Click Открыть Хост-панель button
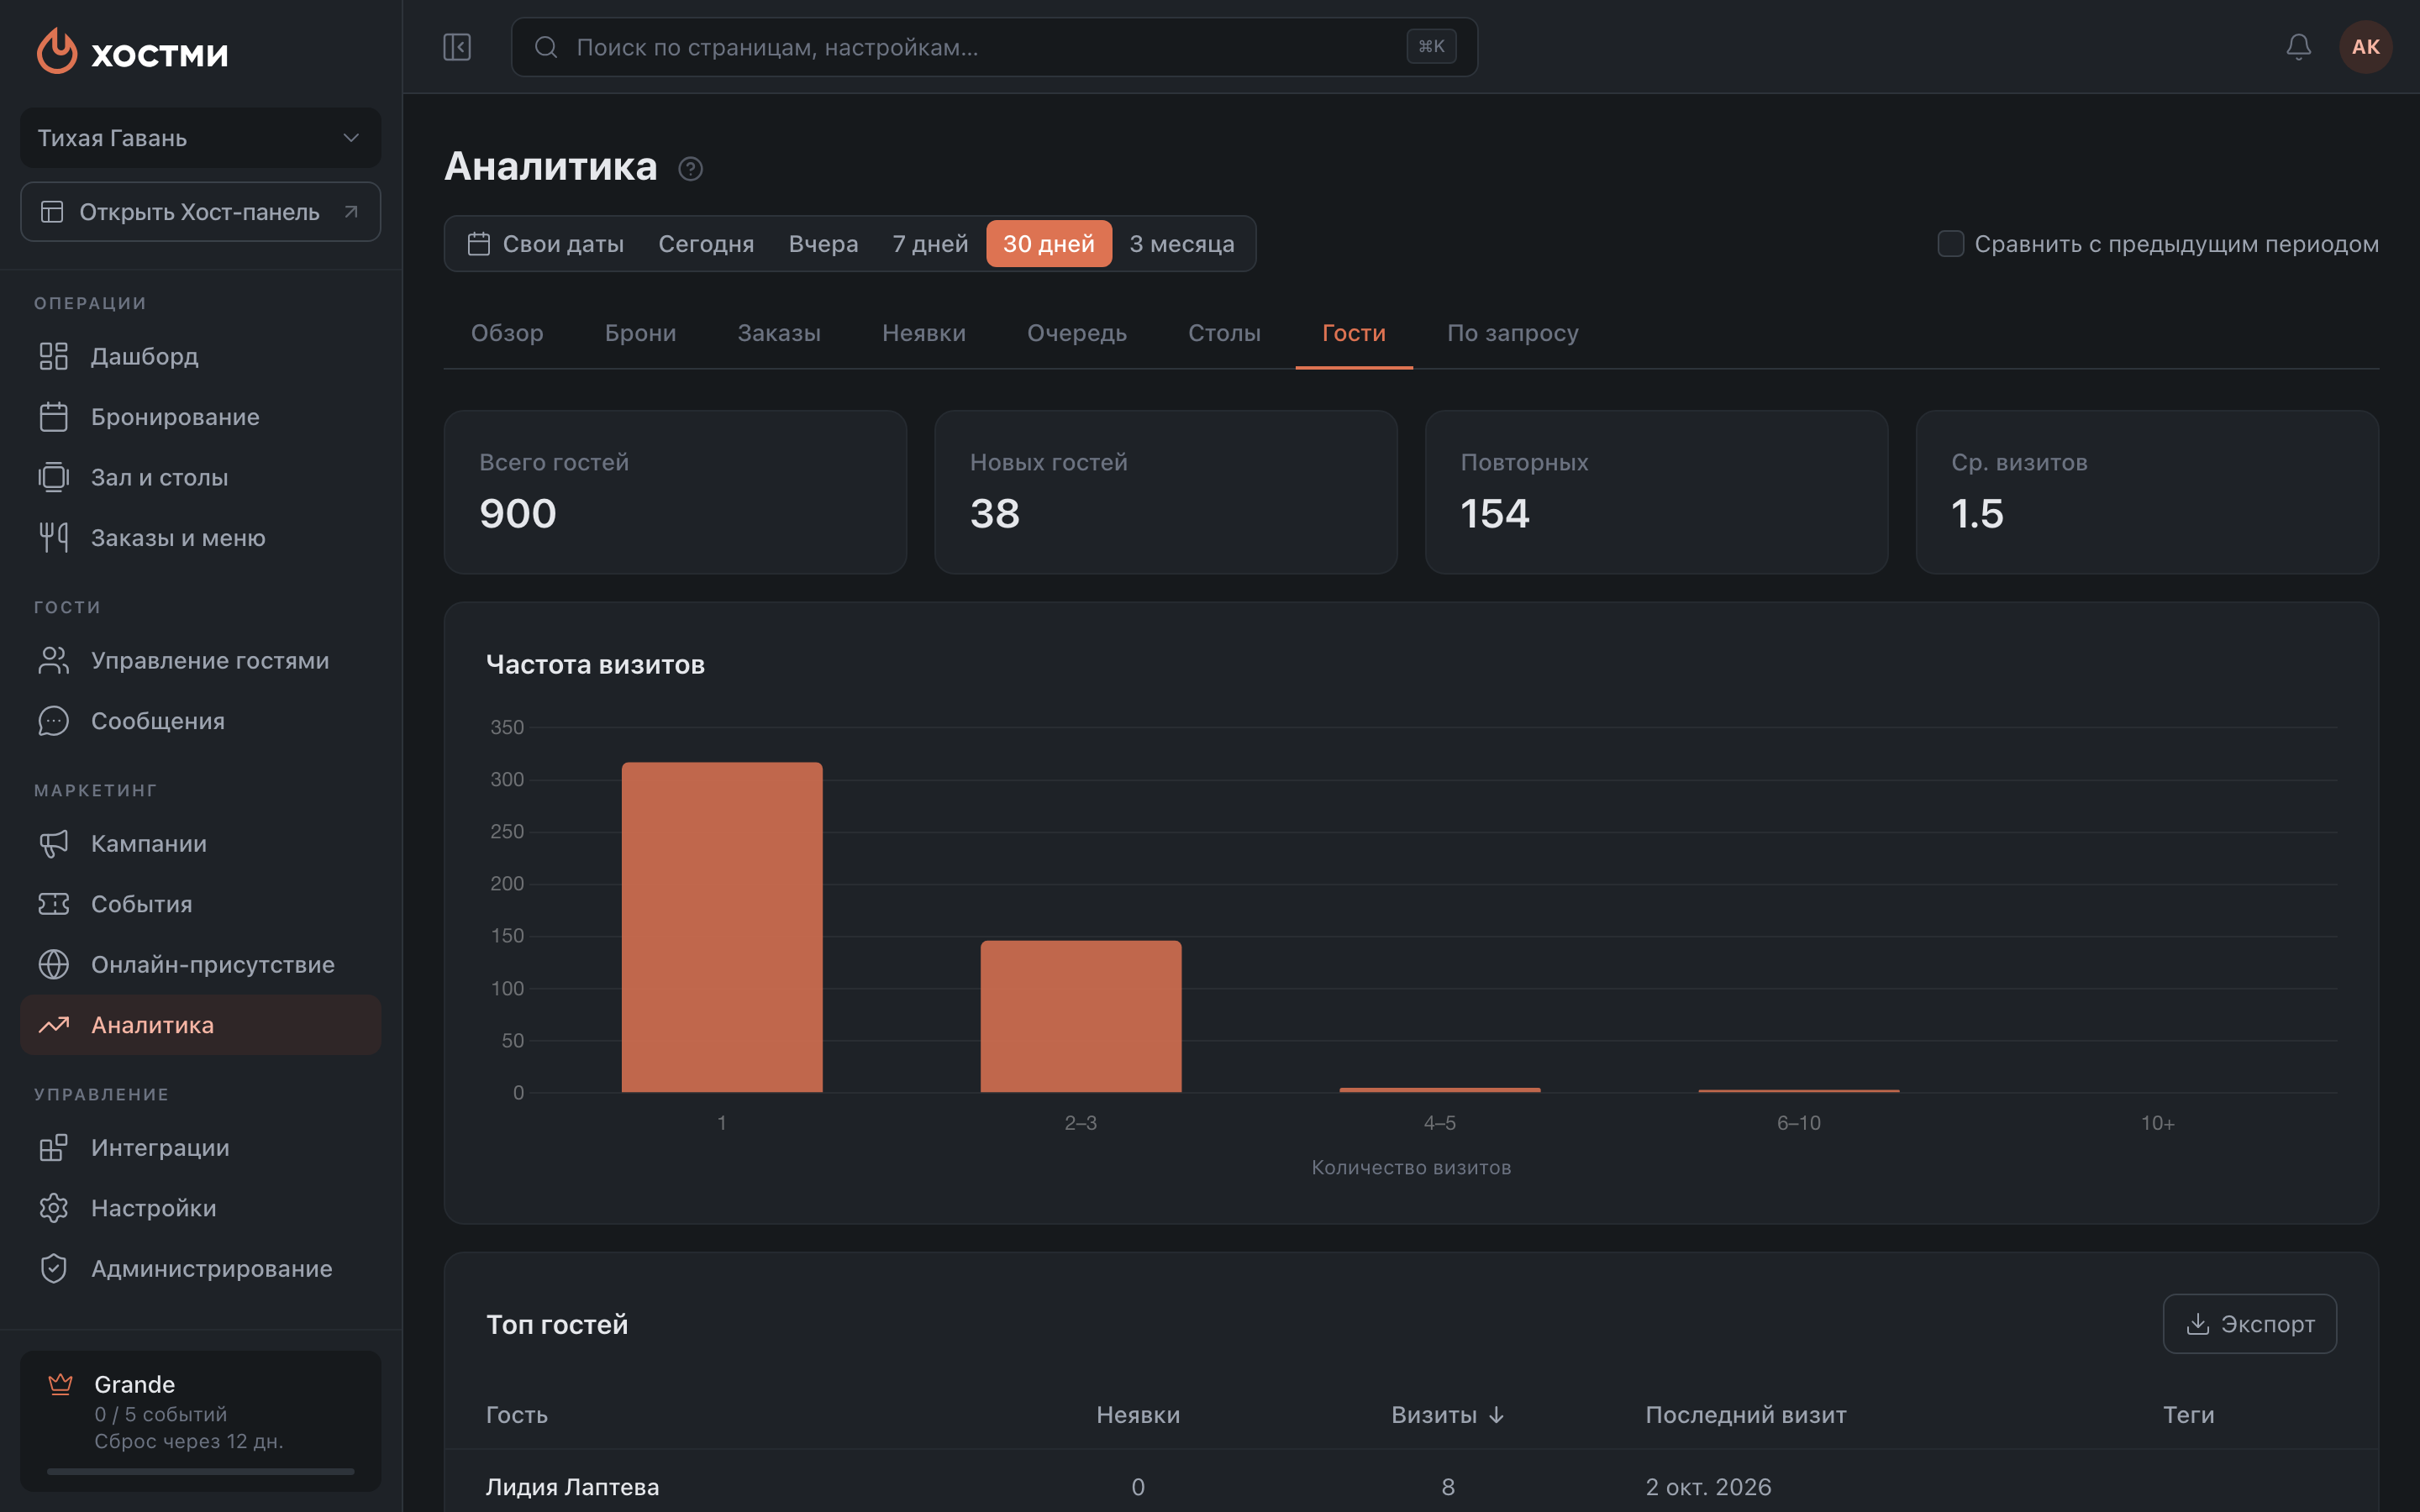 click(x=201, y=212)
